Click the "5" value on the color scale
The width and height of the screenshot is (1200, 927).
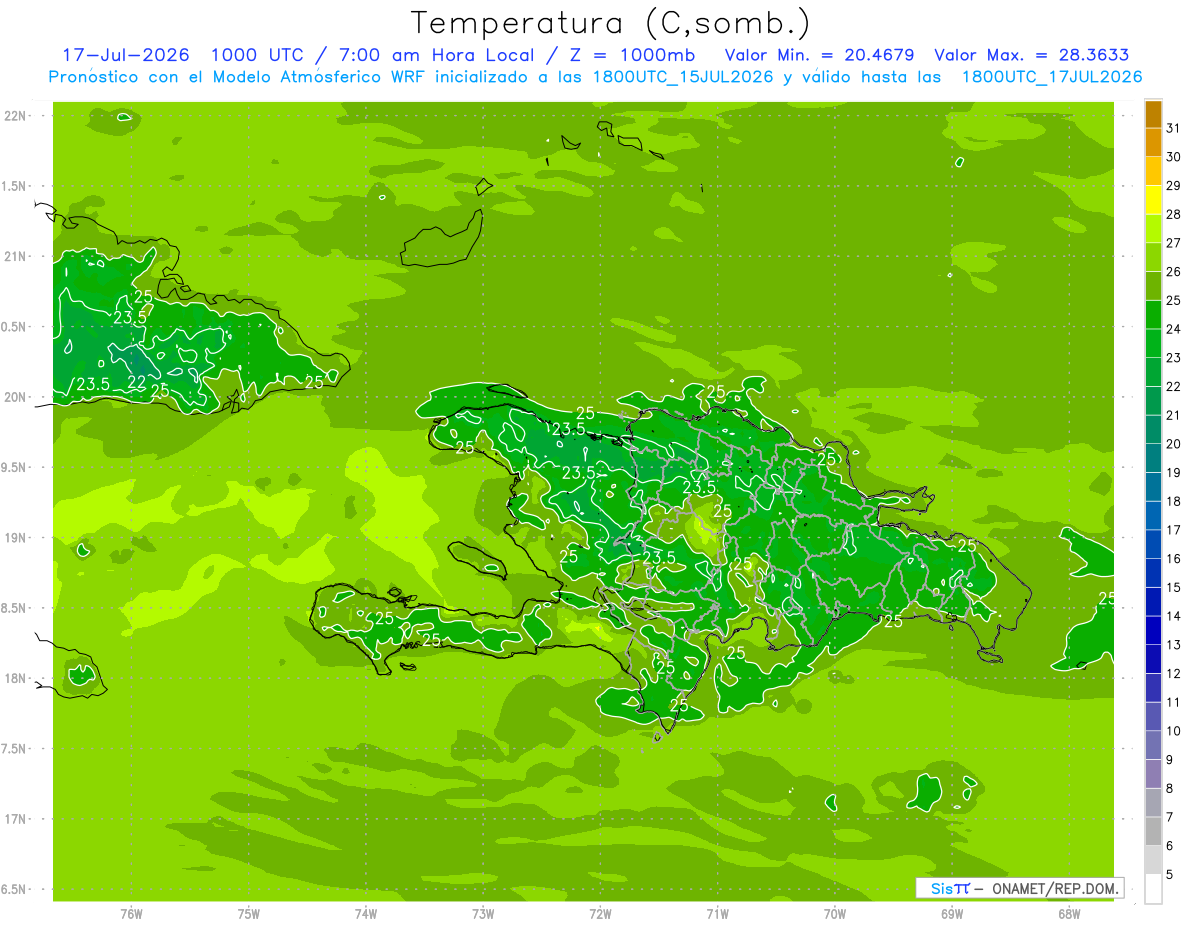tap(1170, 874)
